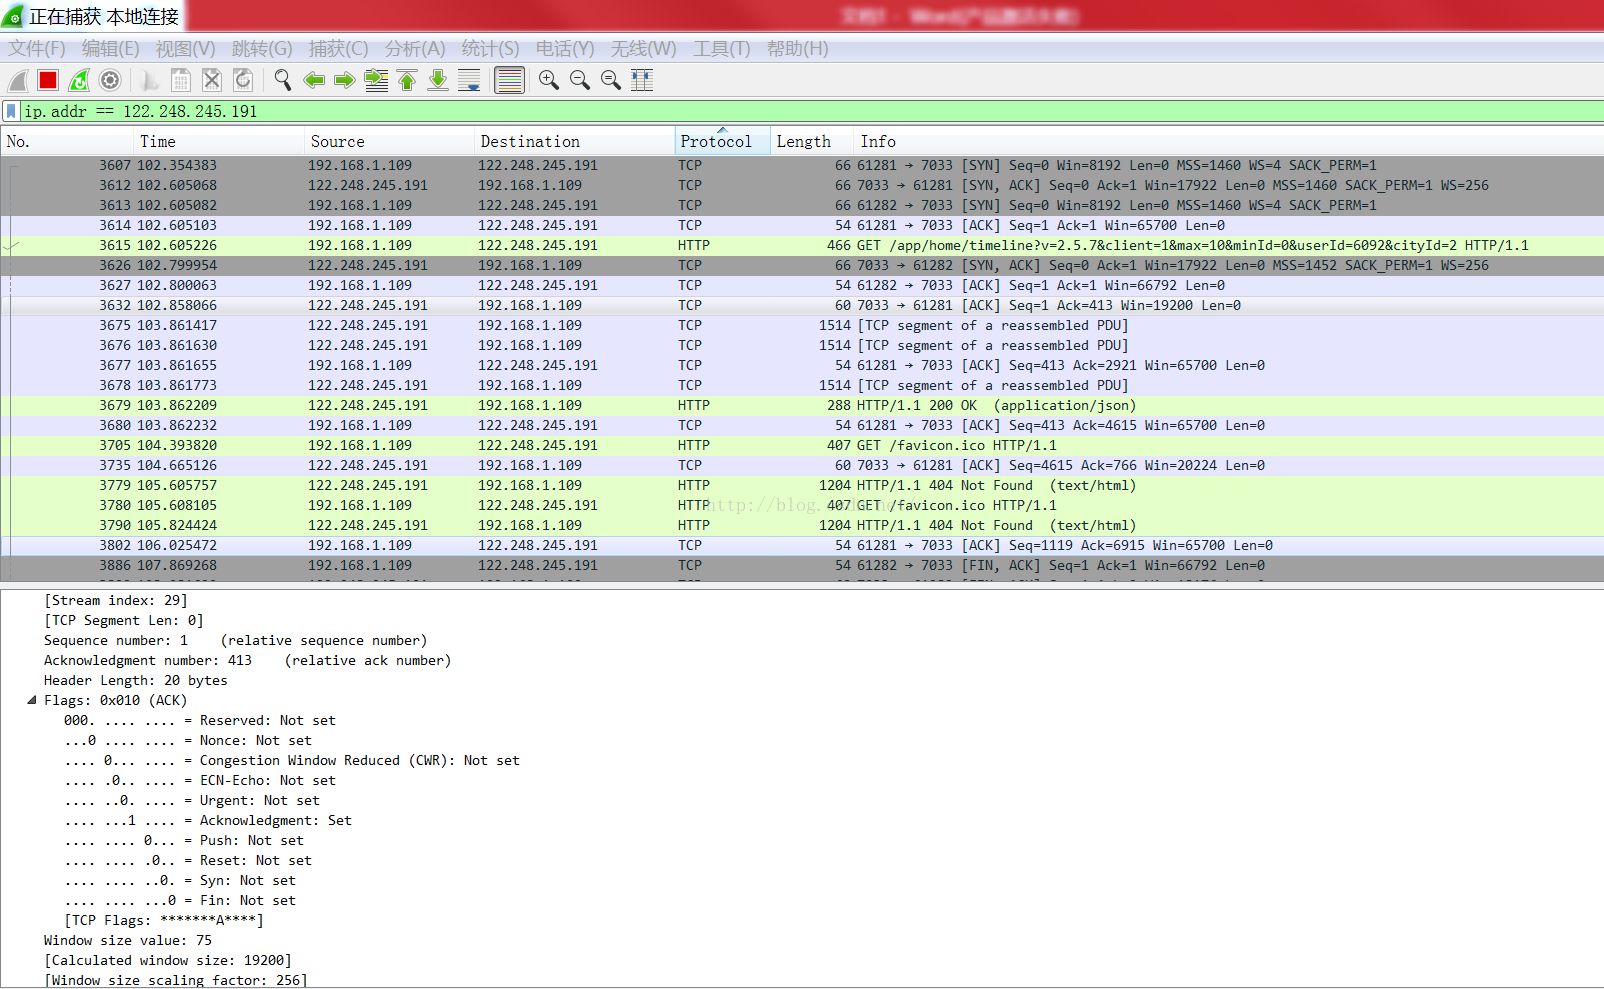Toggle packet list colorization
The width and height of the screenshot is (1604, 989).
point(509,80)
